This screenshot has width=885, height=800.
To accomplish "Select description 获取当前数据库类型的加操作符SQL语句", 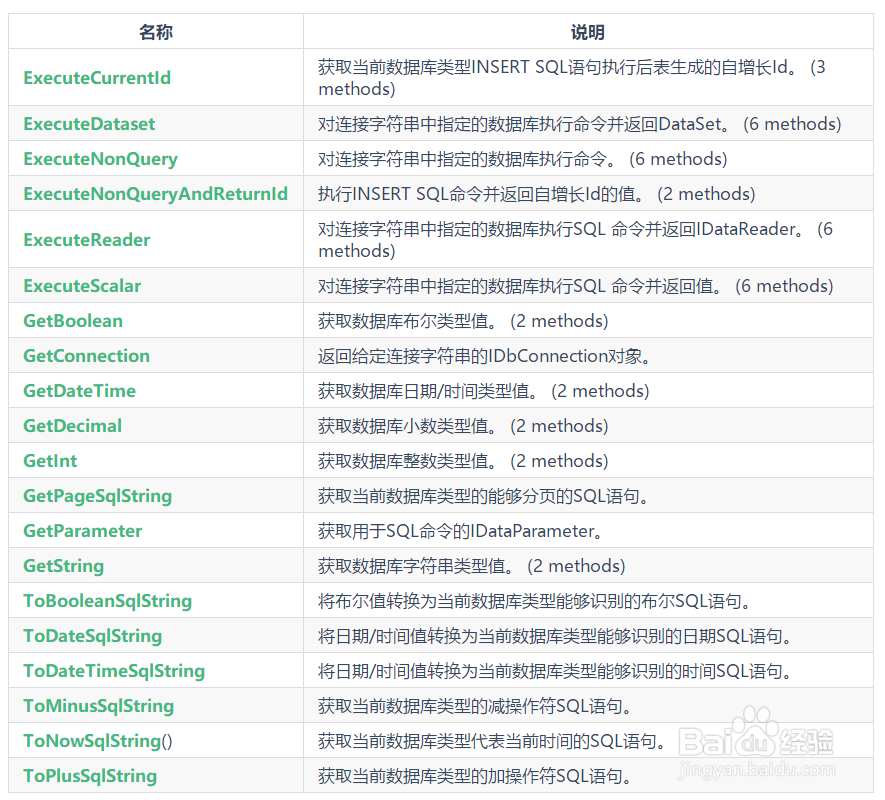I will [x=475, y=776].
